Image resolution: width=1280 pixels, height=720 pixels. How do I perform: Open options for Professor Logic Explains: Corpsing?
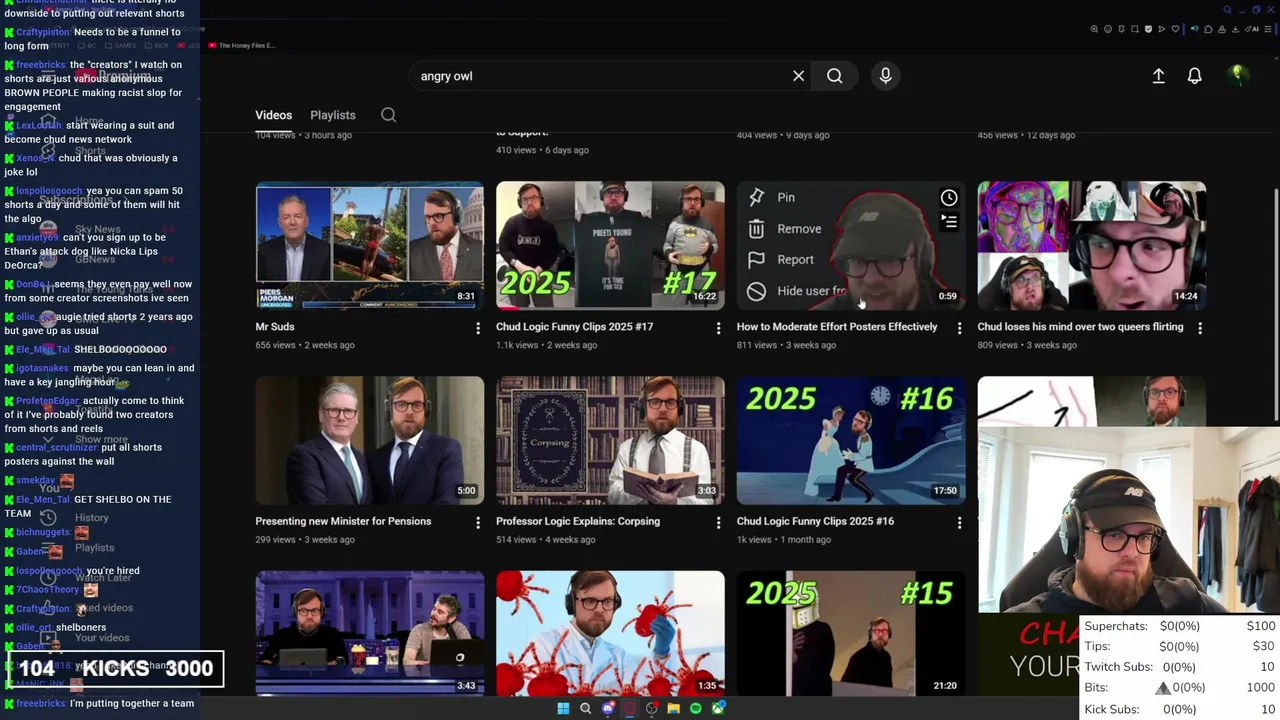(718, 522)
